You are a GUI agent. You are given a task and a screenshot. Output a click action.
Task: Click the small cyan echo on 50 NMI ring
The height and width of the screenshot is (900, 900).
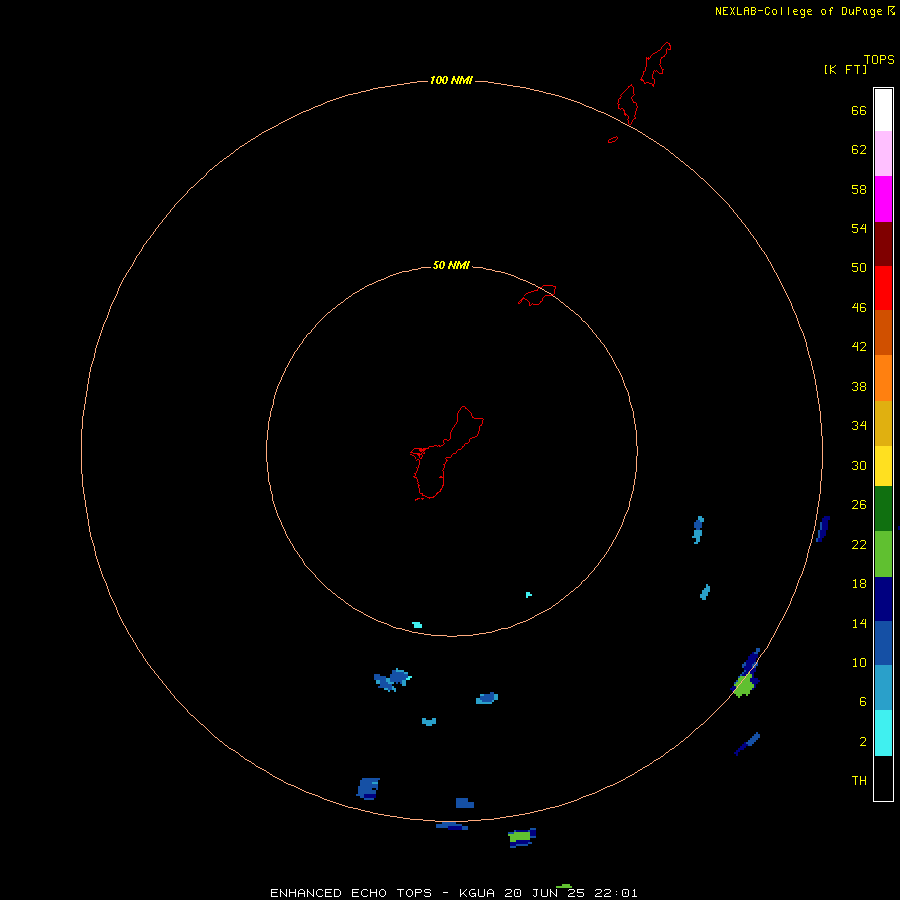(417, 624)
